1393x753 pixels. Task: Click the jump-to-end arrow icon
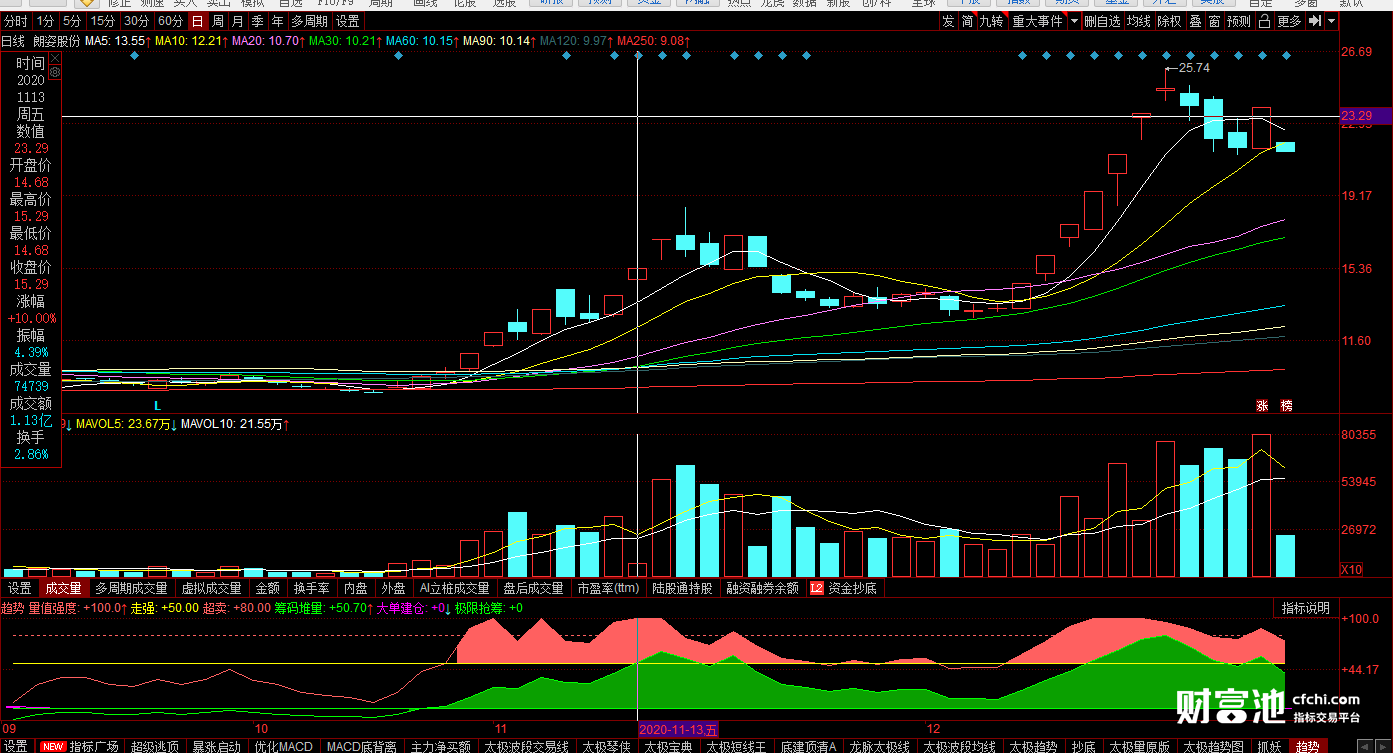1314,21
